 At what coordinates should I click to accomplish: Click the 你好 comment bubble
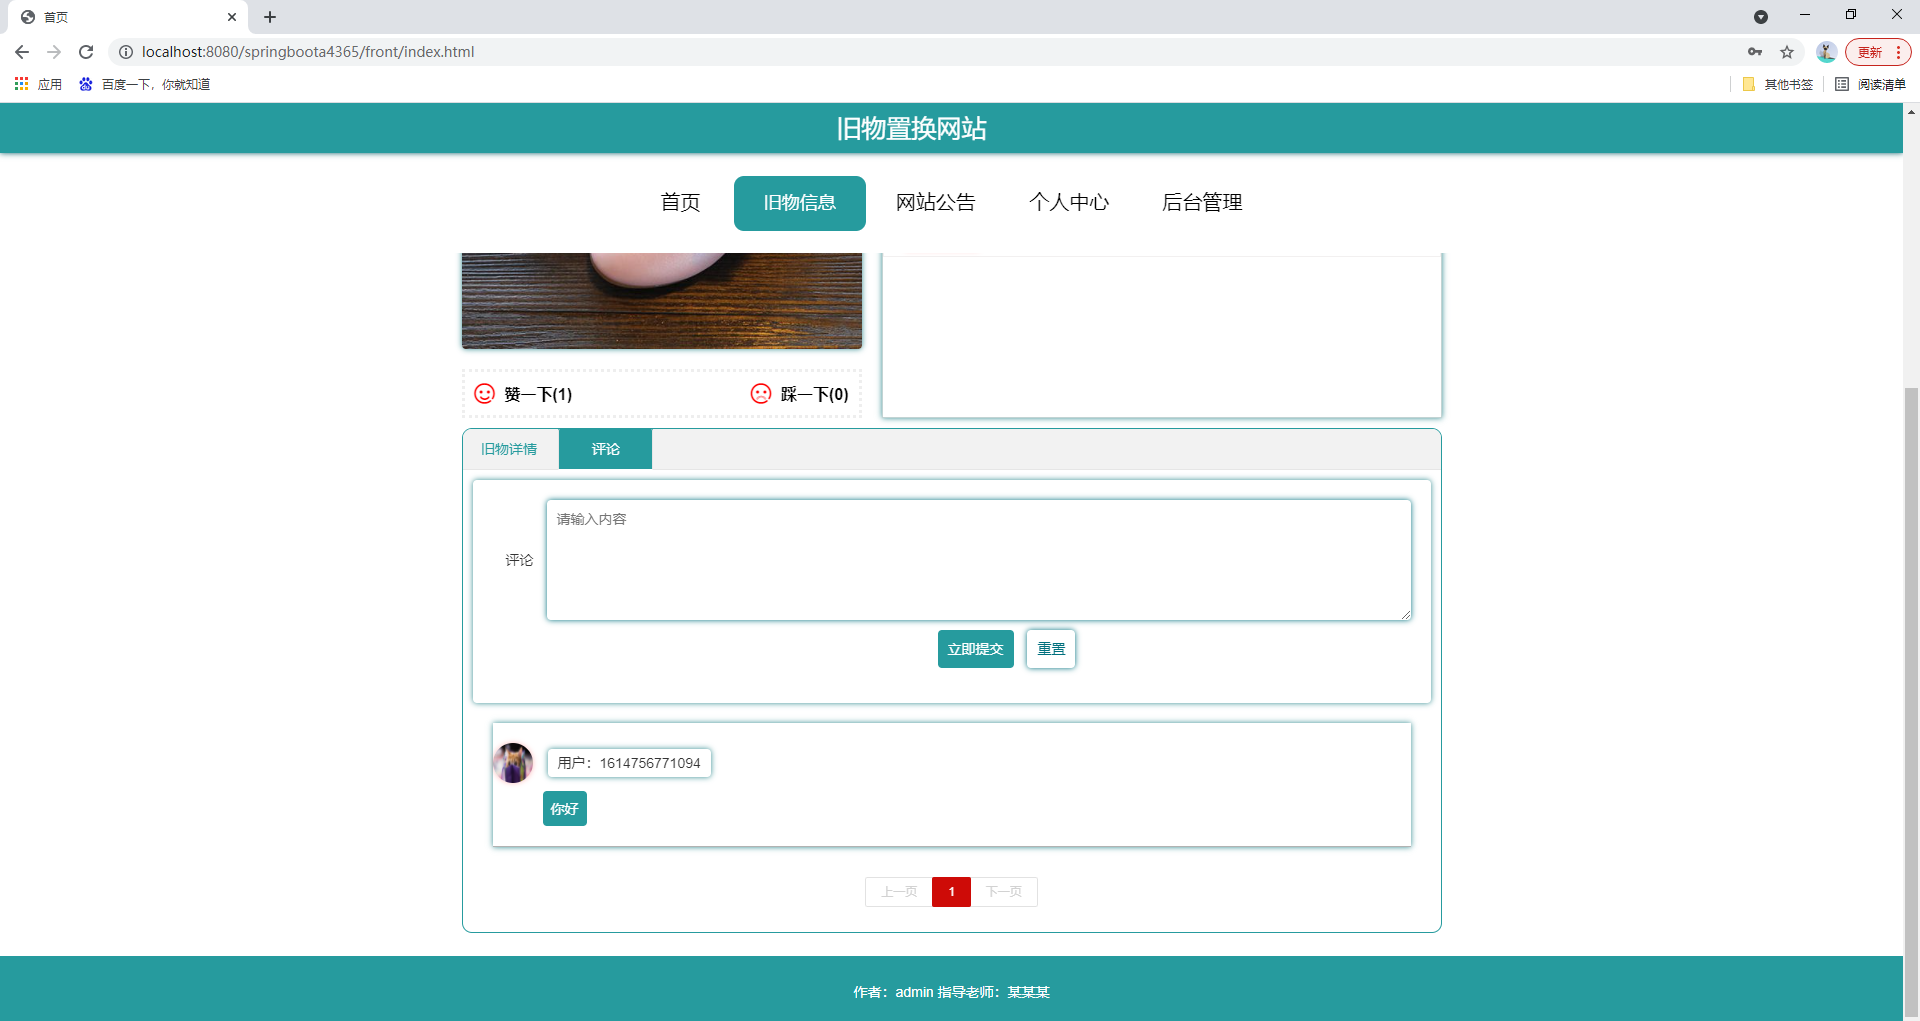coord(565,809)
